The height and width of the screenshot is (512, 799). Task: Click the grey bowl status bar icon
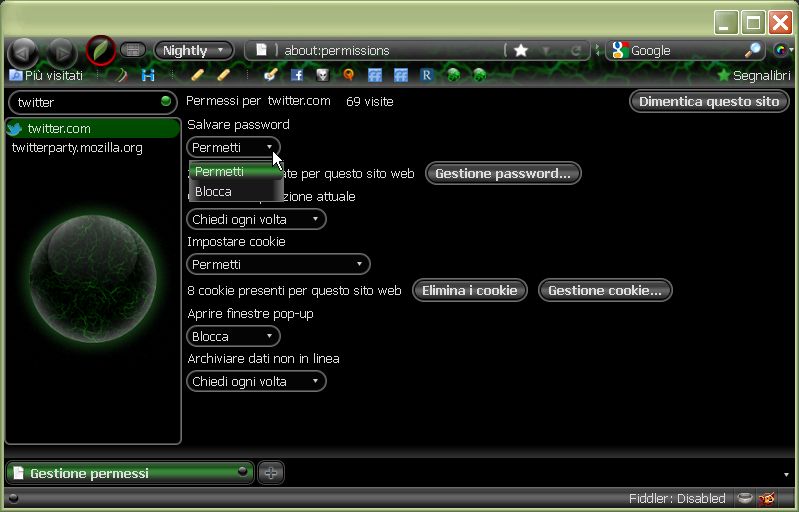[744, 498]
